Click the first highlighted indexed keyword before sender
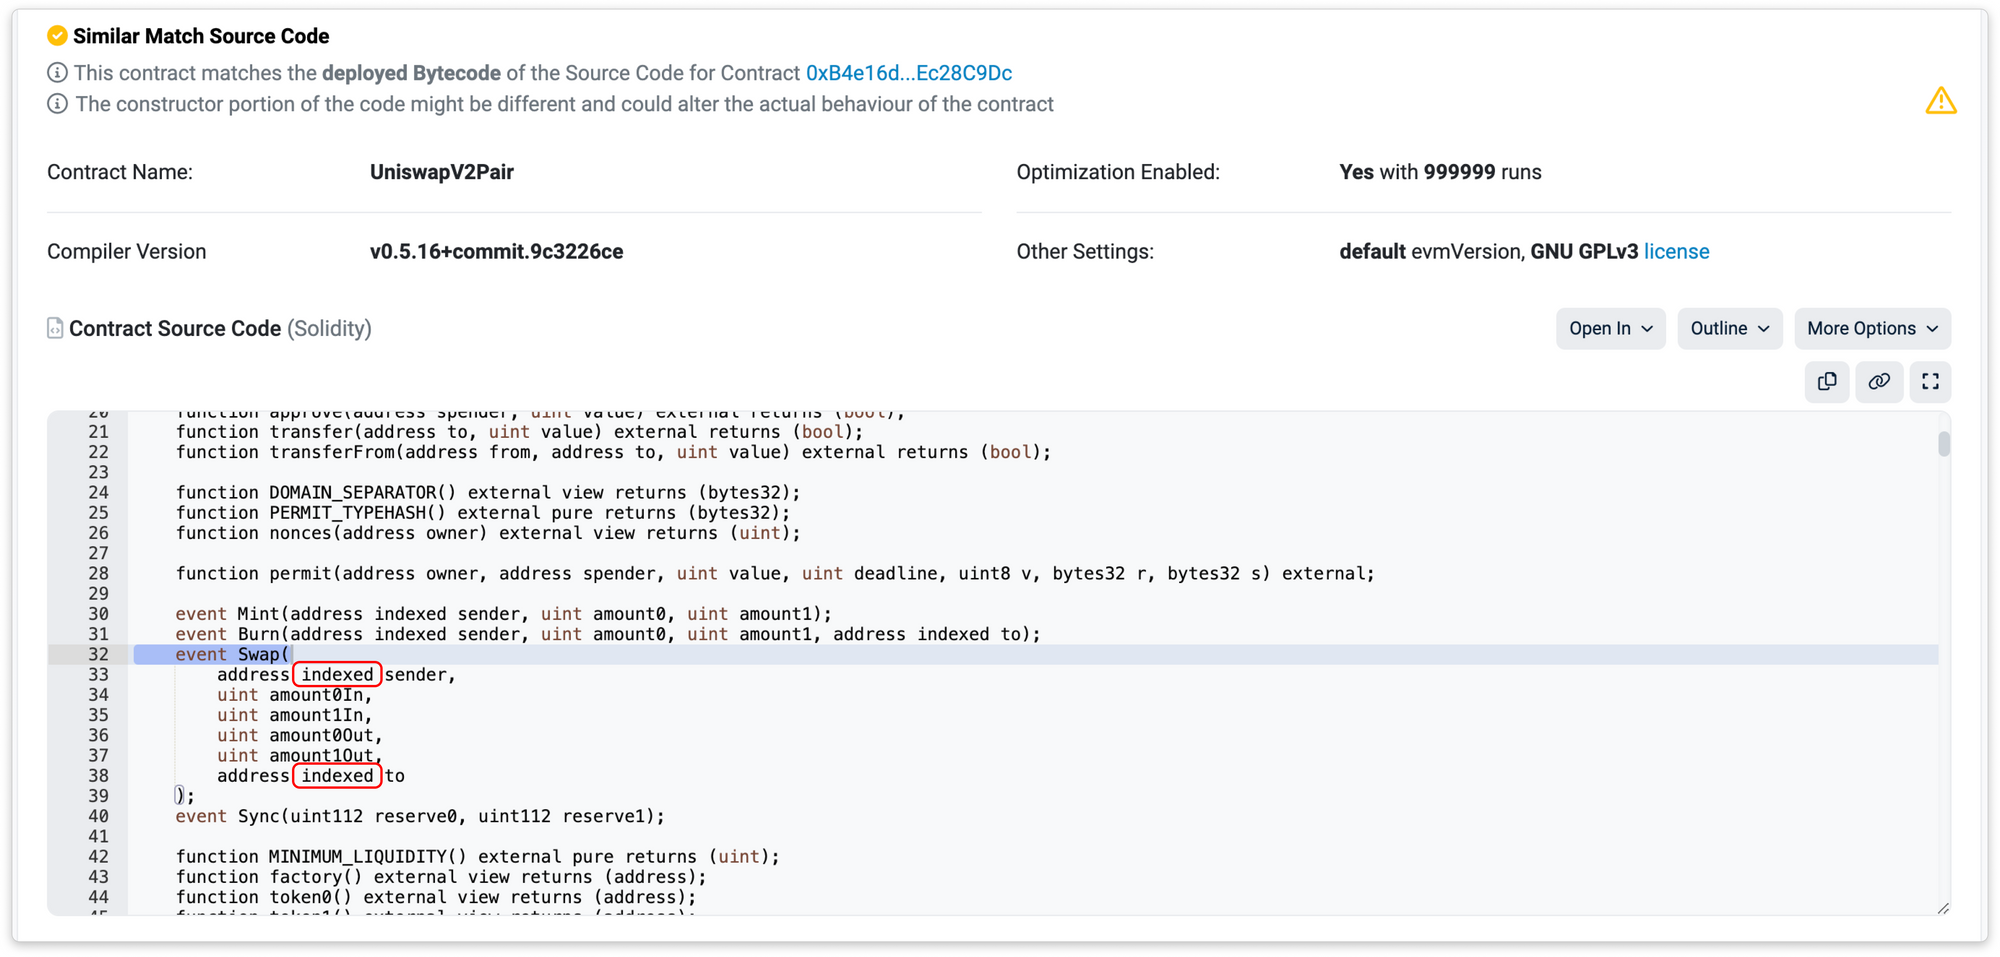This screenshot has height=957, width=2000. click(x=337, y=675)
